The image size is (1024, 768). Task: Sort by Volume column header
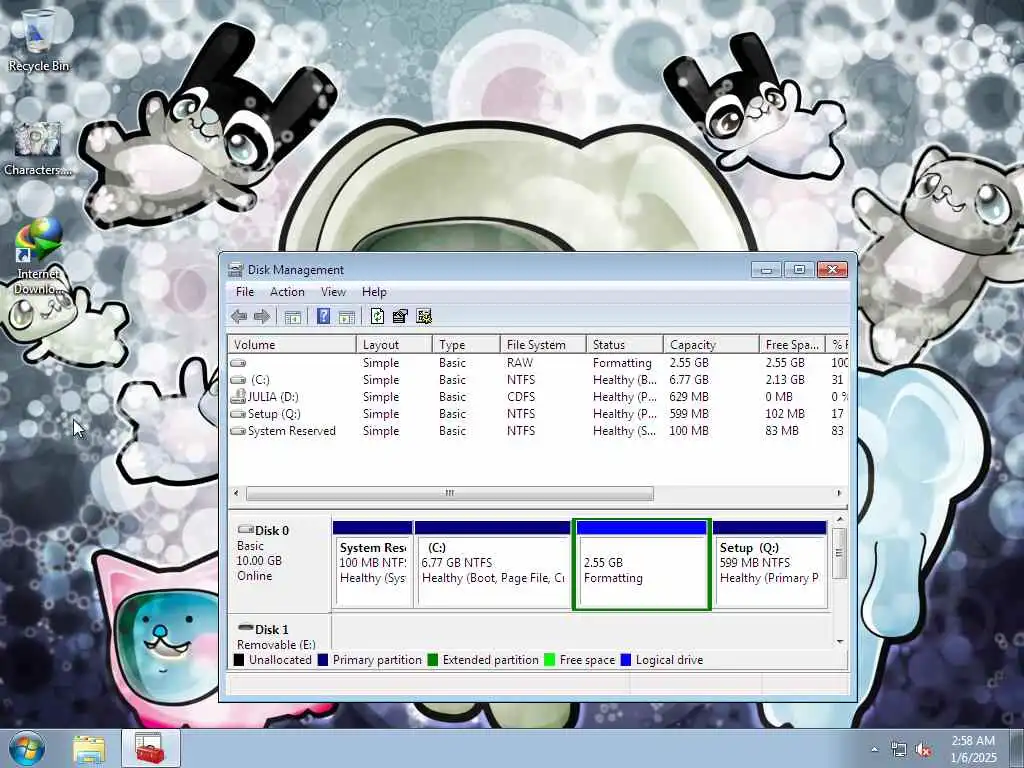click(292, 344)
